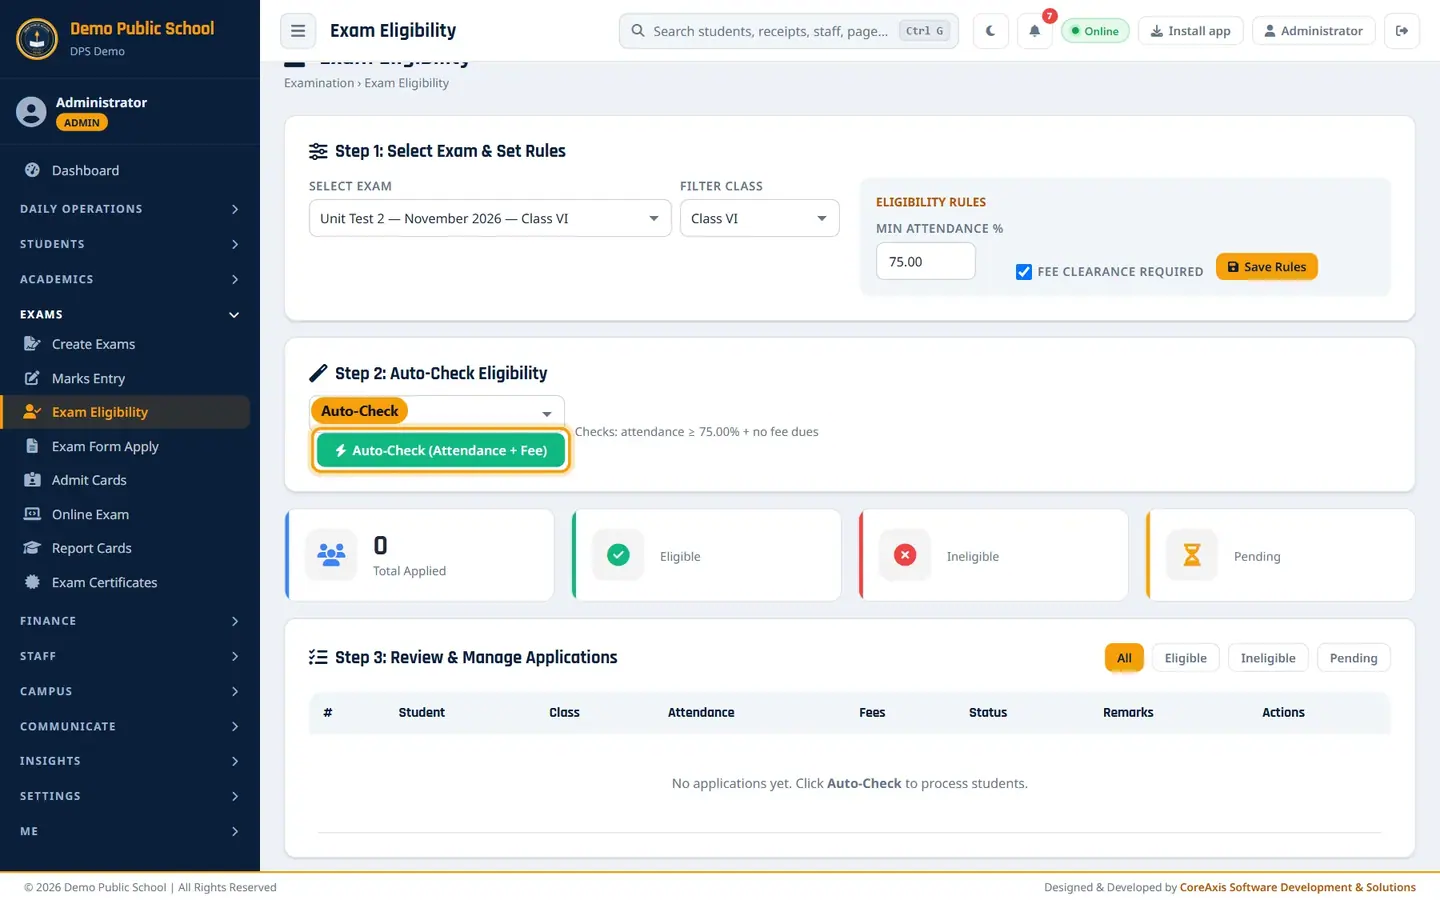Image resolution: width=1440 pixels, height=900 pixels.
Task: Expand the Staff sidebar section
Action: (x=130, y=656)
